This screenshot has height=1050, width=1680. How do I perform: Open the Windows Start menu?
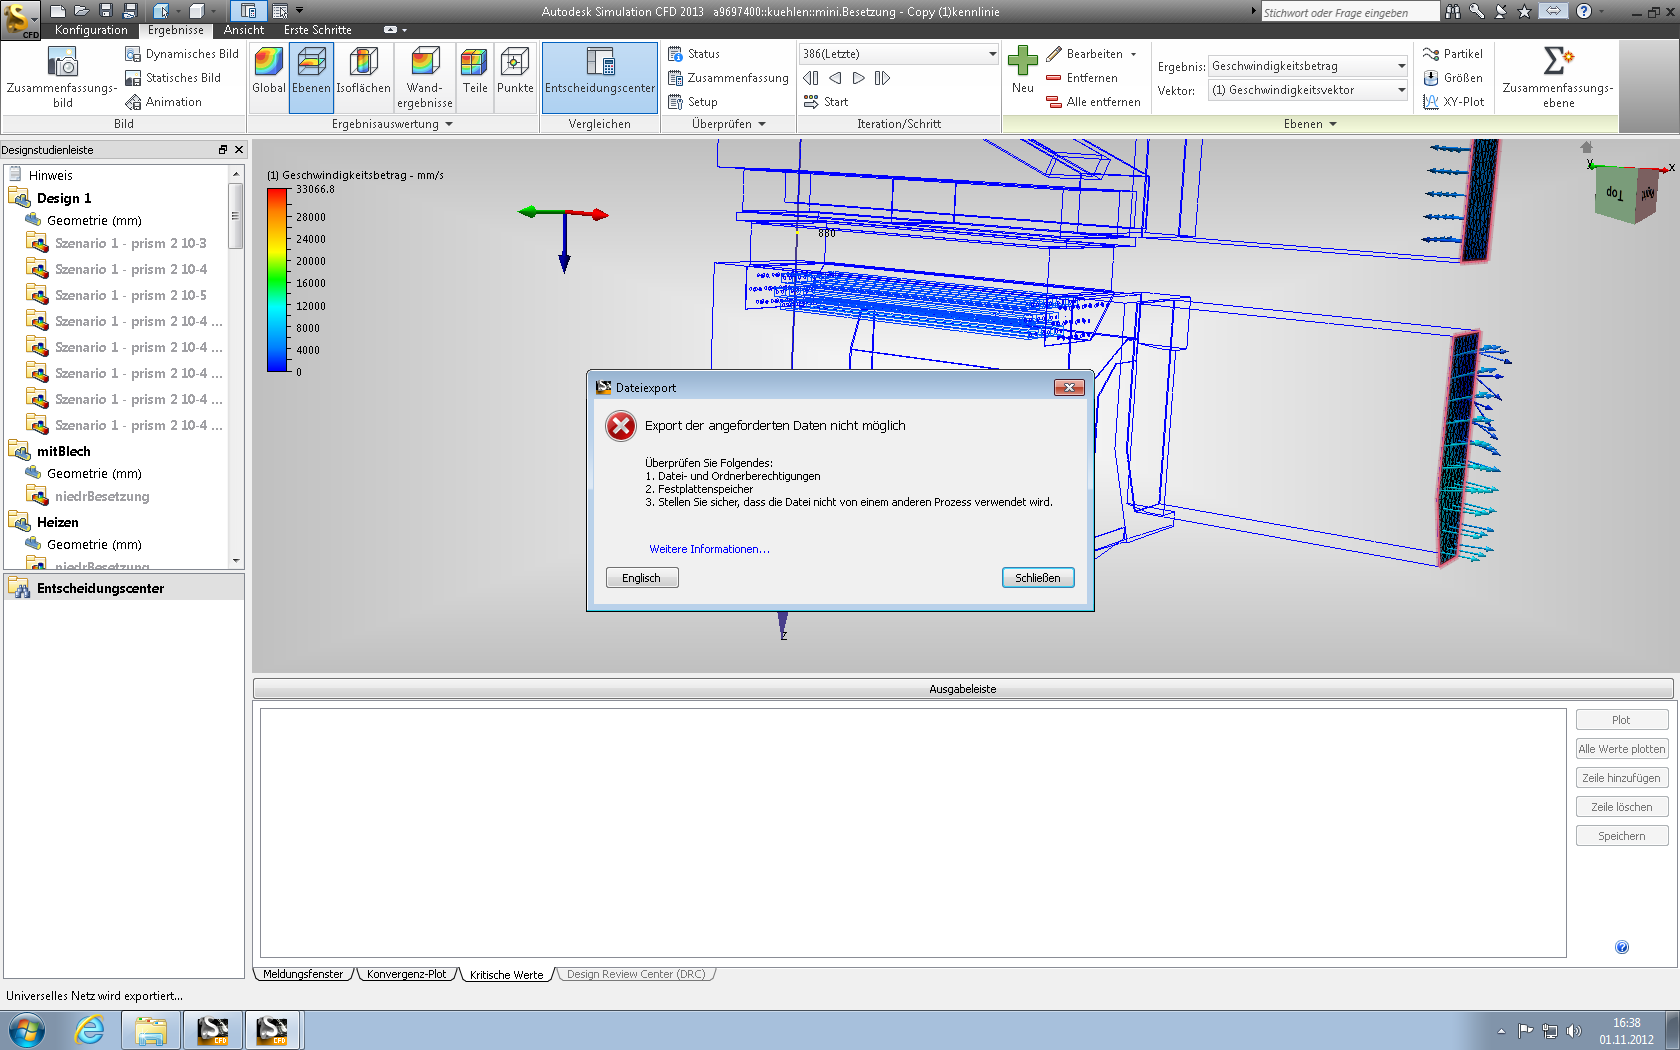tap(27, 1030)
